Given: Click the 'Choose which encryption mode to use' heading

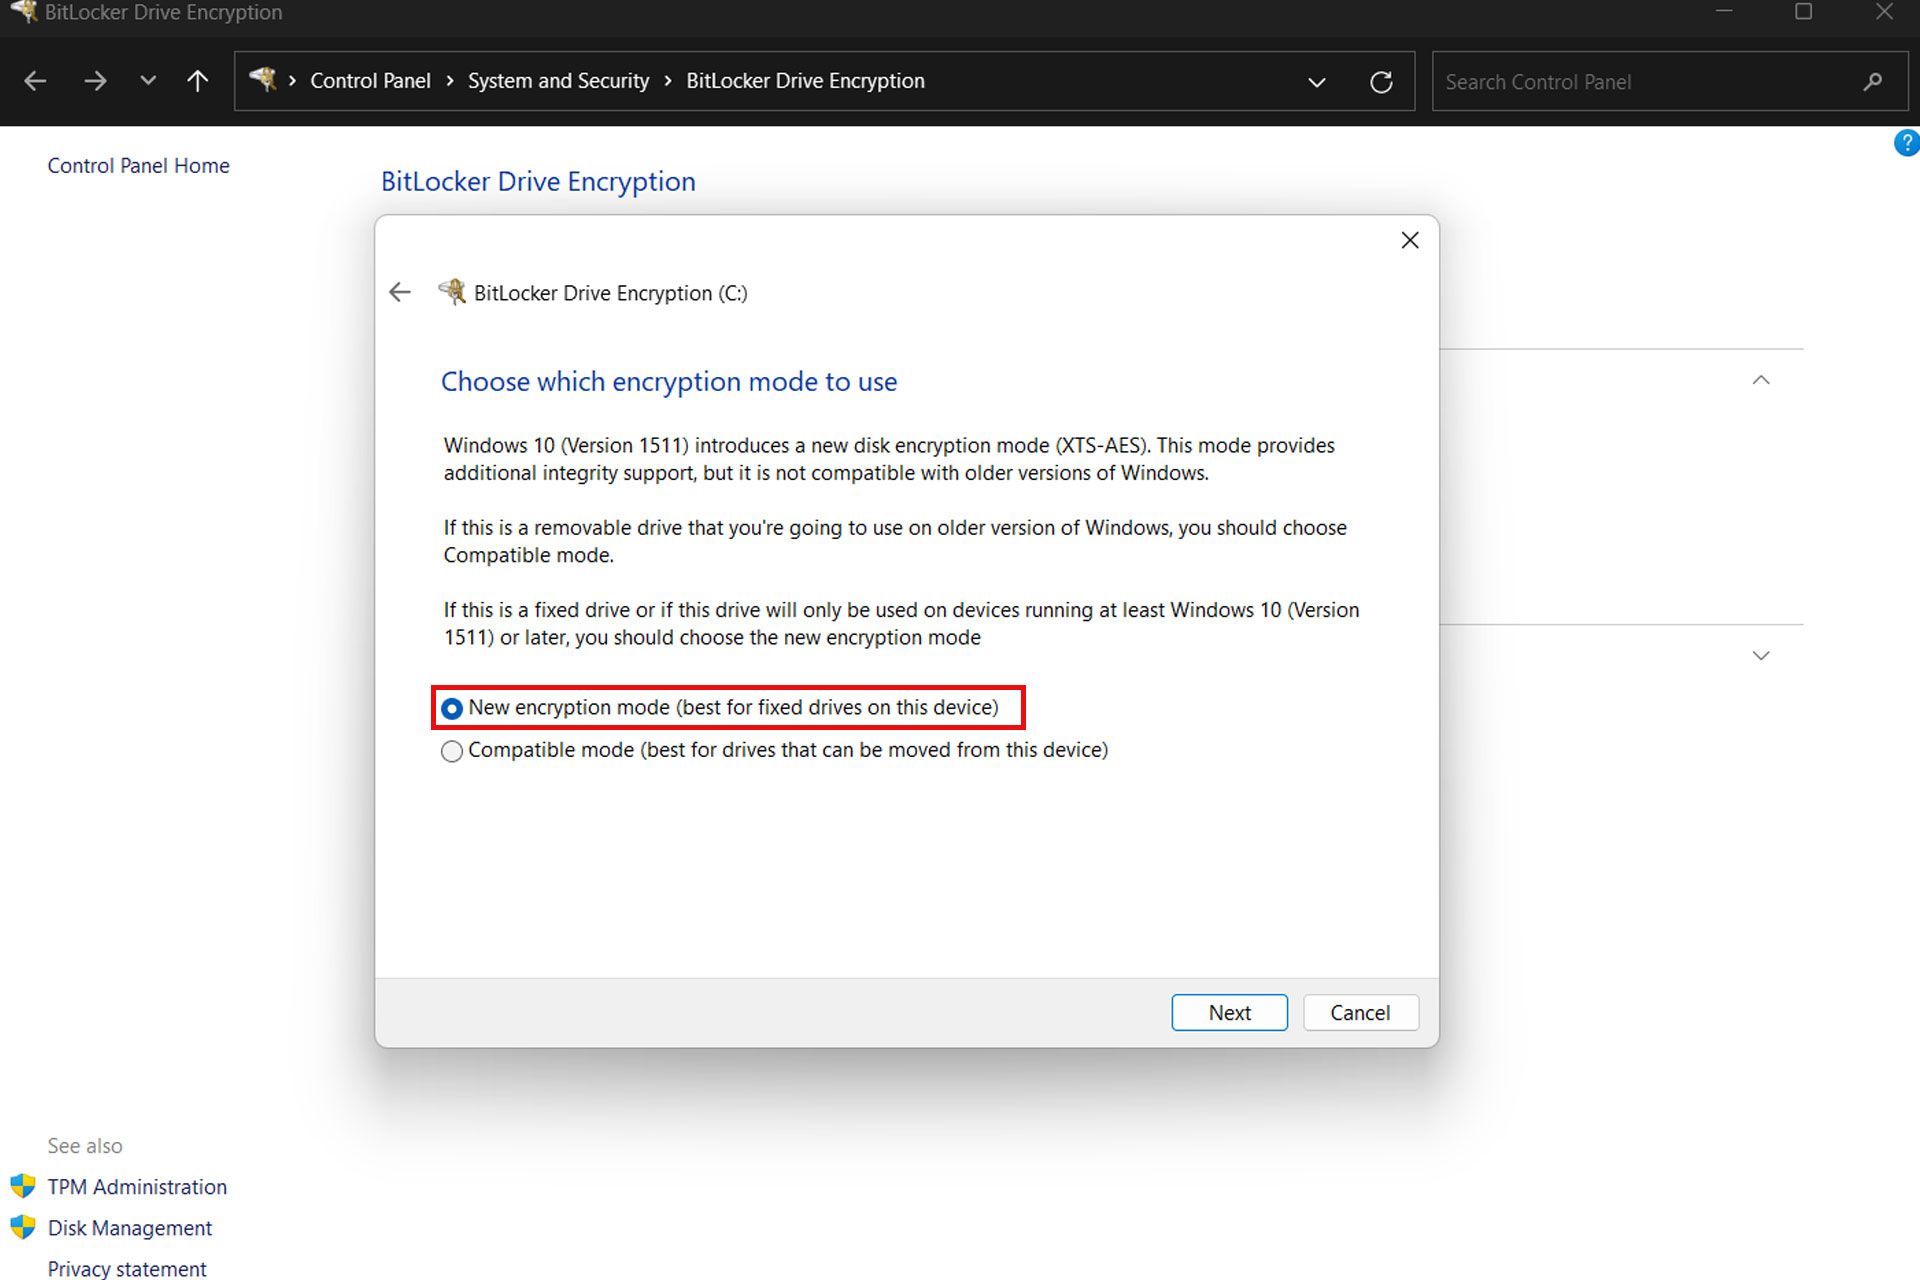Looking at the screenshot, I should pos(669,382).
